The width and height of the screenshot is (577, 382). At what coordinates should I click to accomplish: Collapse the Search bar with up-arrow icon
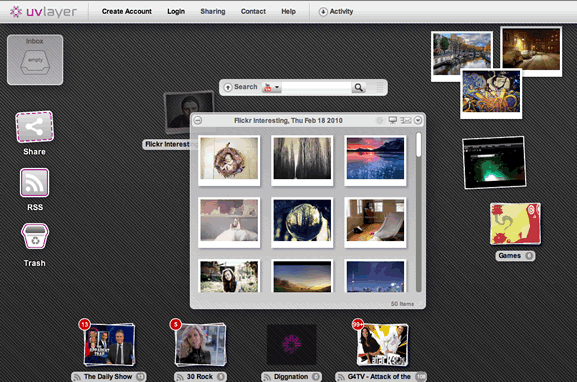[x=228, y=87]
